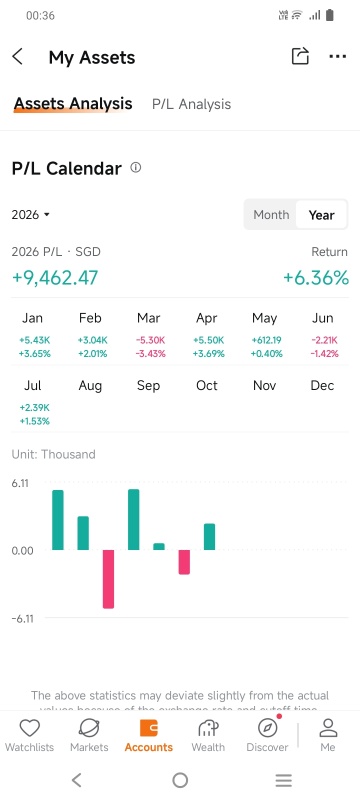Tap the Jul month cell +2.39K
Viewport: 360px width, 800px height.
(33, 403)
